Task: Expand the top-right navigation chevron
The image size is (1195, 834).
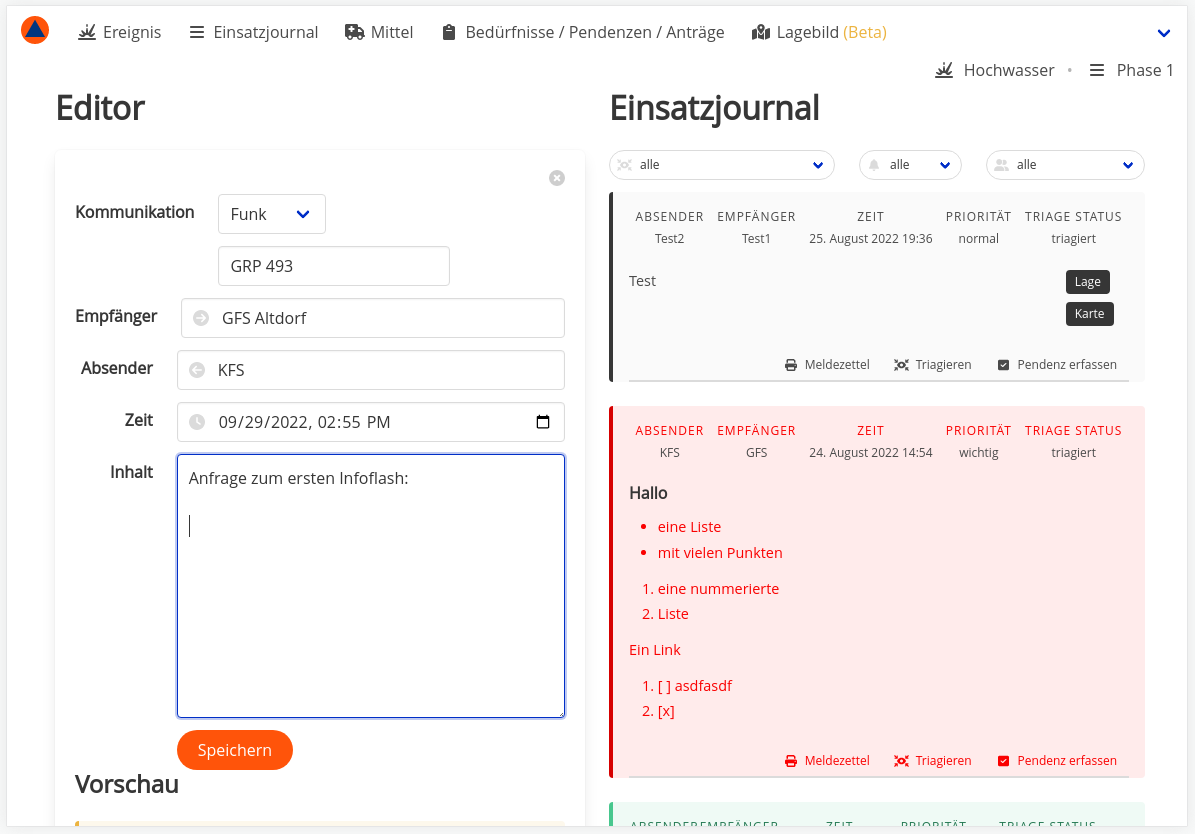Action: [x=1163, y=33]
